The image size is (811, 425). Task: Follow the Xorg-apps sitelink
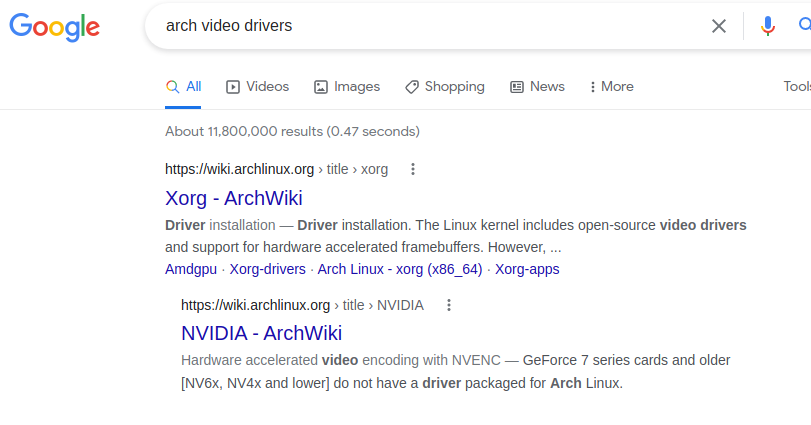coord(527,269)
